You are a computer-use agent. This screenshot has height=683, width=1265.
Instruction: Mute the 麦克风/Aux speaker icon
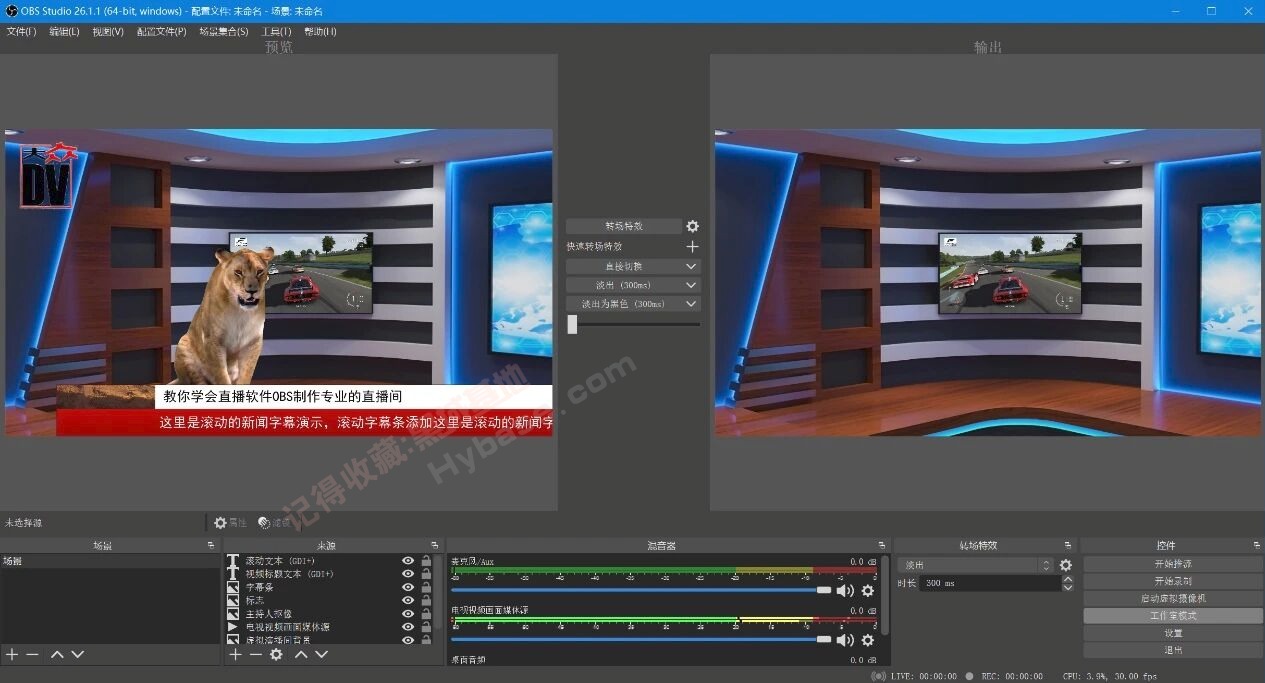(844, 591)
